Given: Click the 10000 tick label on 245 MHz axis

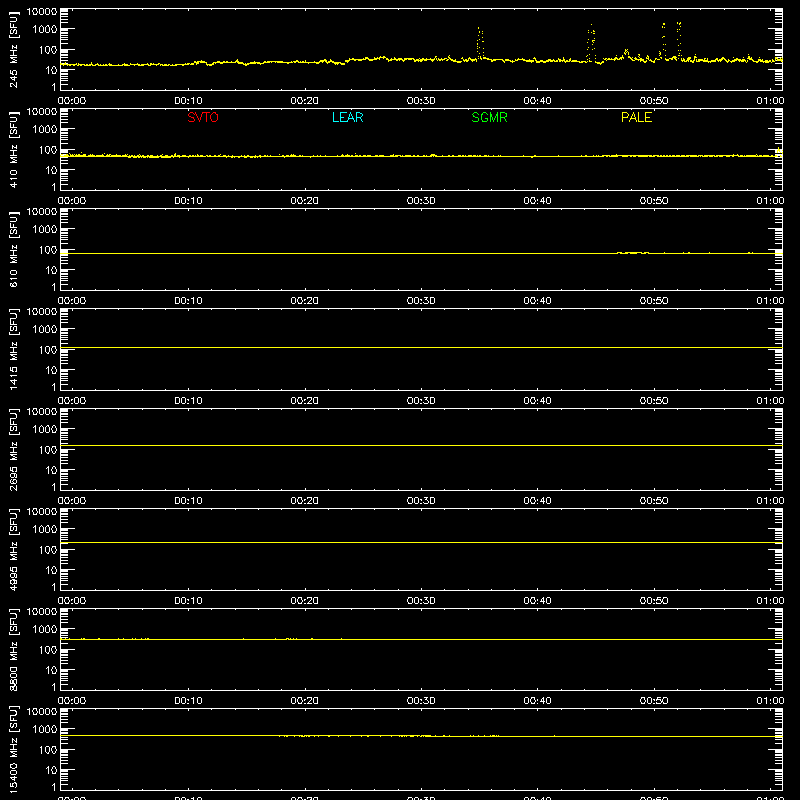Looking at the screenshot, I should (x=42, y=12).
